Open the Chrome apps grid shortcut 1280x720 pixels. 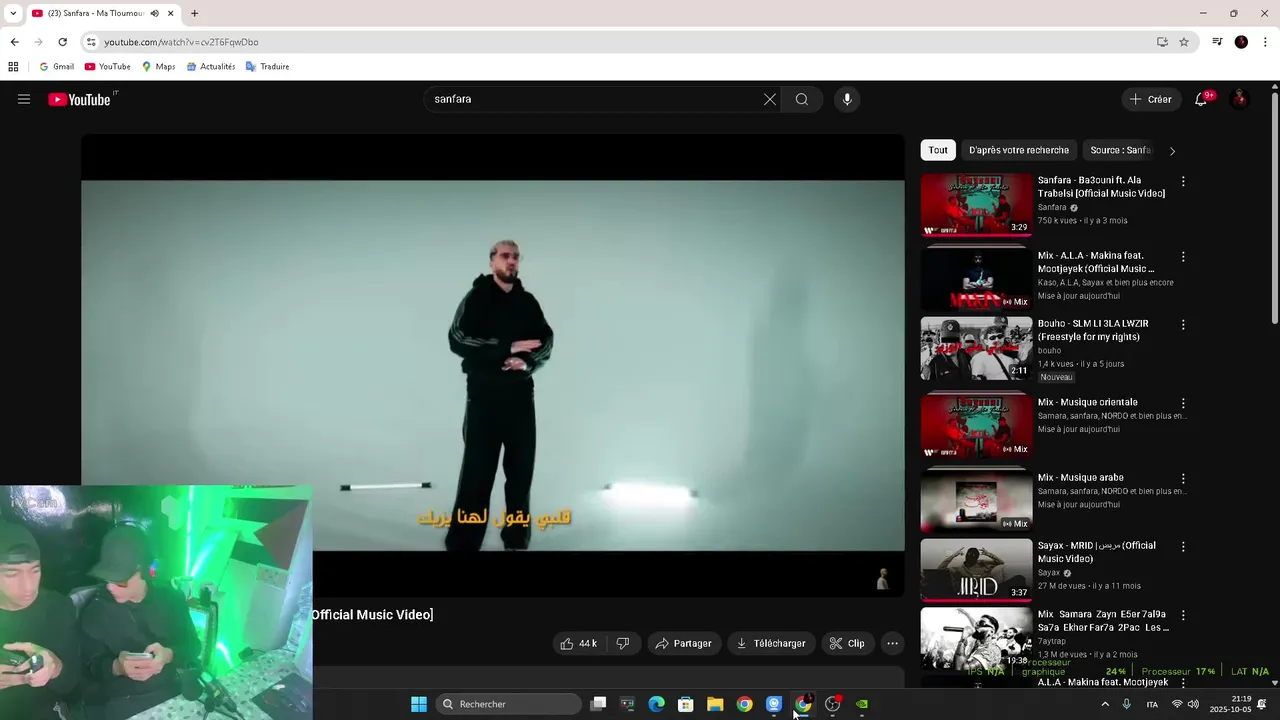[13, 67]
